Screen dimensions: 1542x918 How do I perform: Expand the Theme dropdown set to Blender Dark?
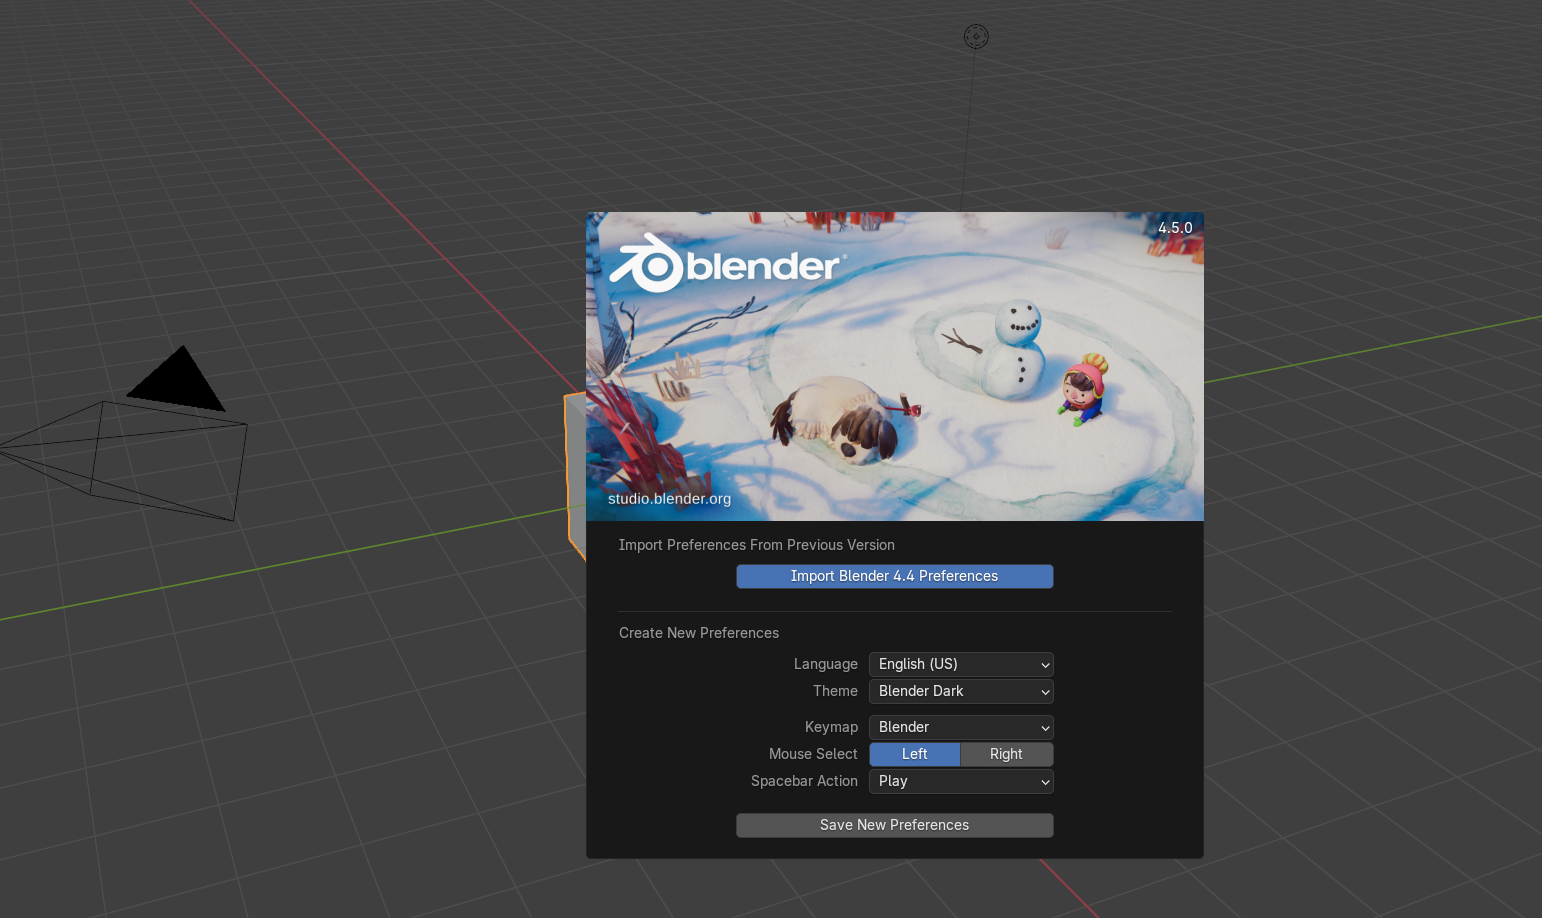tap(960, 691)
